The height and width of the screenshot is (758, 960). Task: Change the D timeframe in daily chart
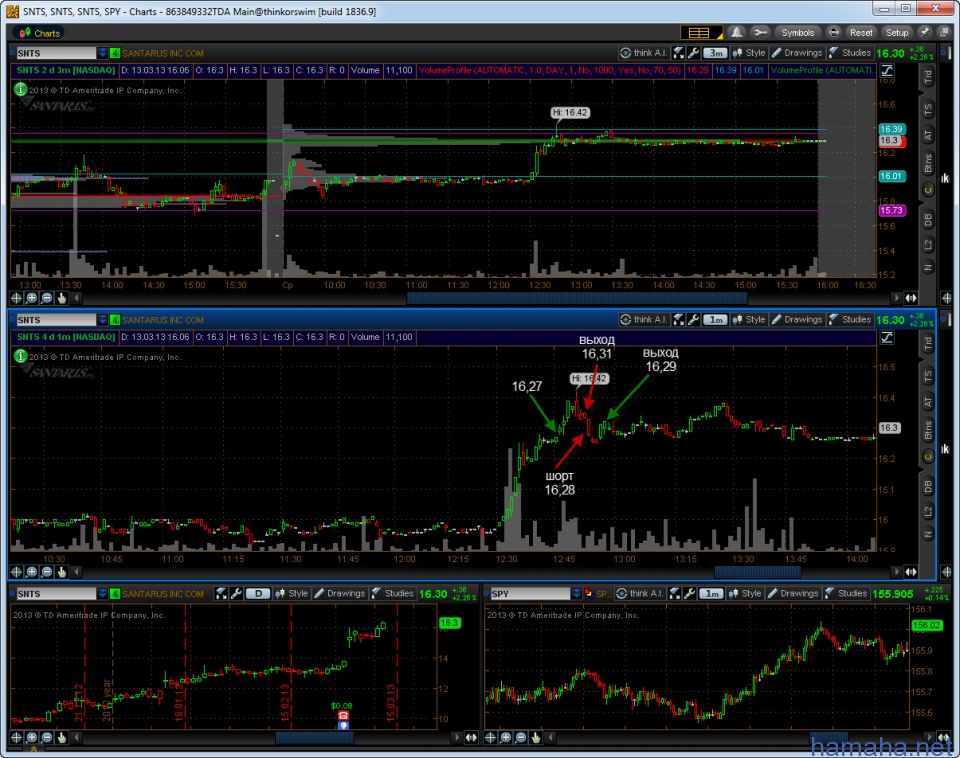(258, 594)
